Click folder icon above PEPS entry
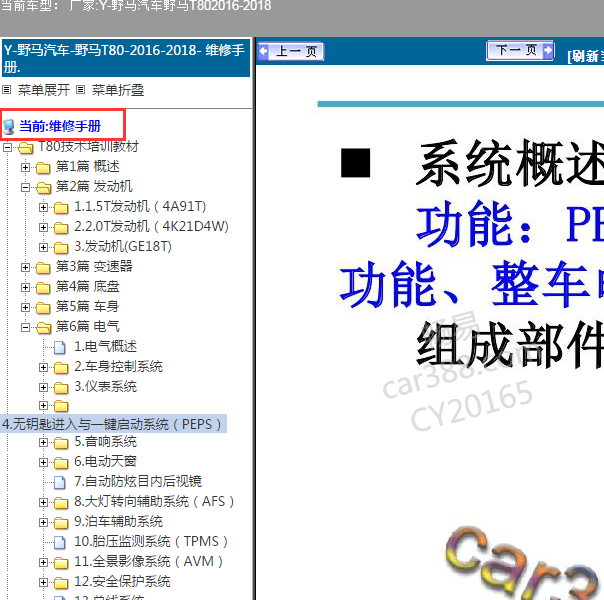Viewport: 604px width, 600px height. (61, 406)
